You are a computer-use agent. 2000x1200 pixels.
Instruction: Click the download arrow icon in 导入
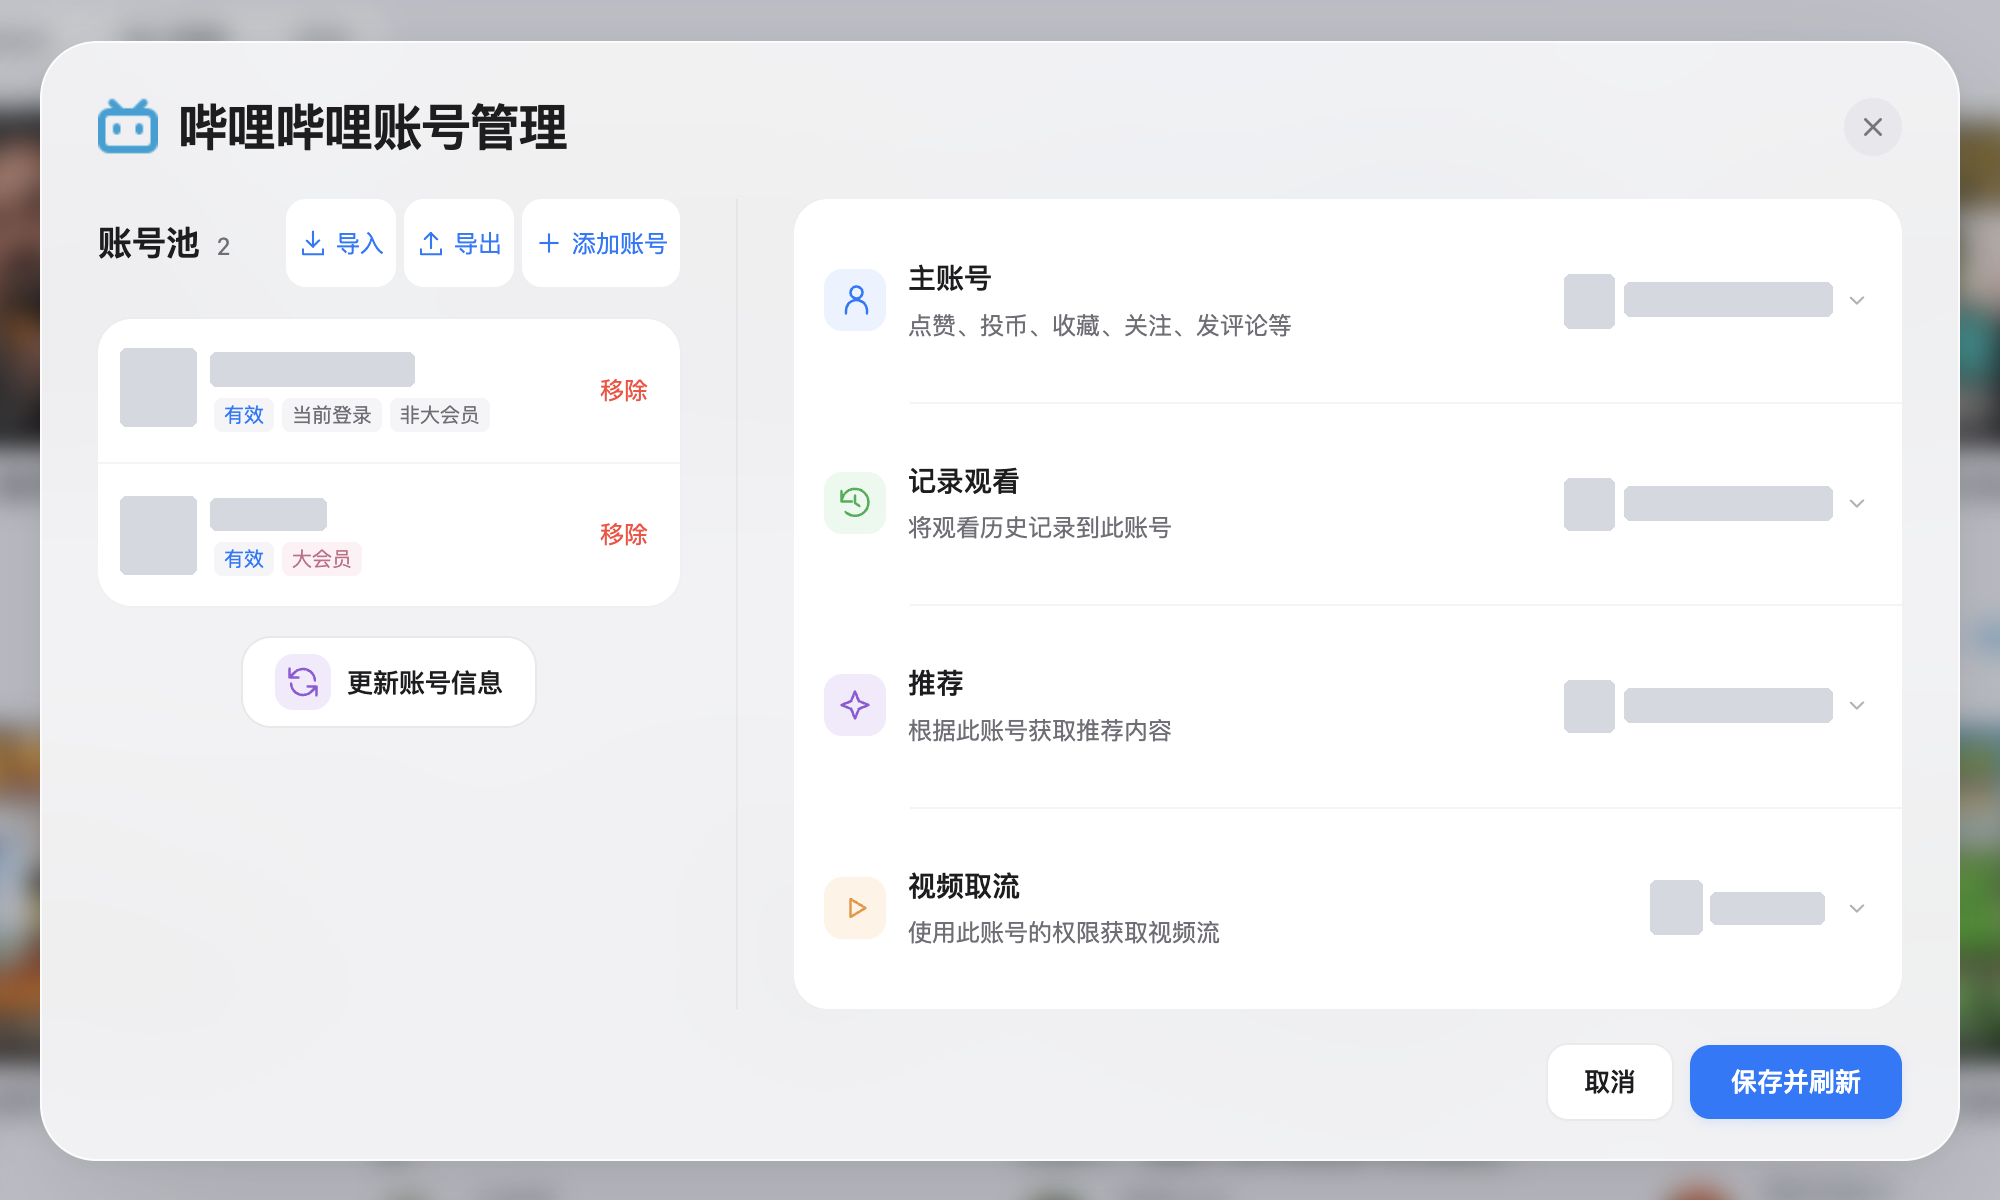point(313,243)
